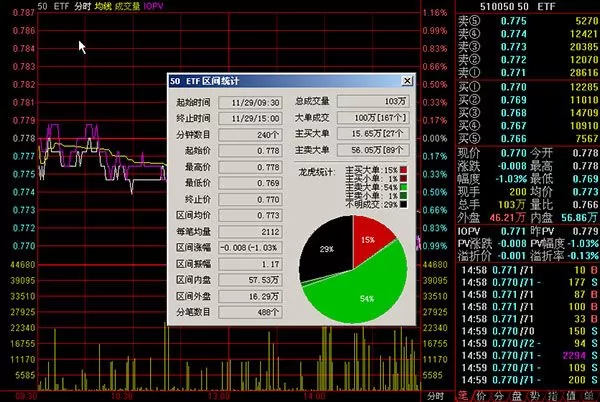Select the 指 tab
Screen dimensions: 600x402
coord(553,396)
